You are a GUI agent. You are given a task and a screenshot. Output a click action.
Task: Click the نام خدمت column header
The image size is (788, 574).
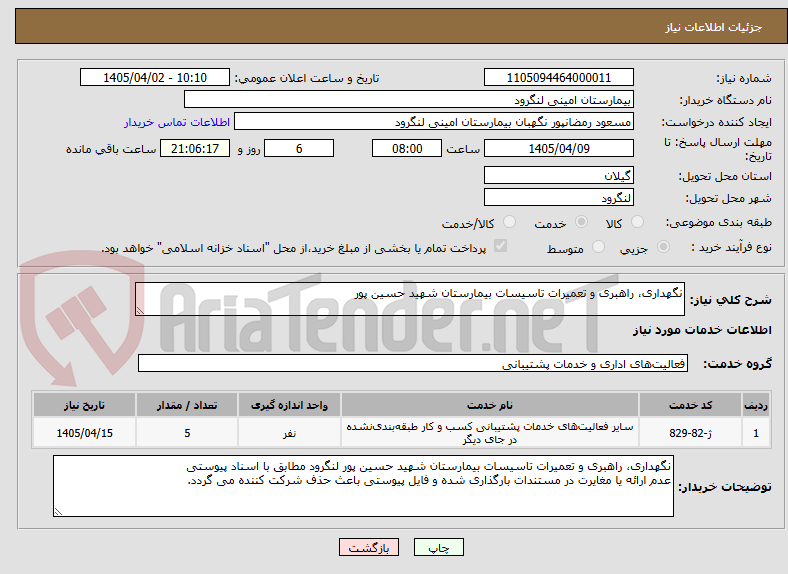[489, 405]
